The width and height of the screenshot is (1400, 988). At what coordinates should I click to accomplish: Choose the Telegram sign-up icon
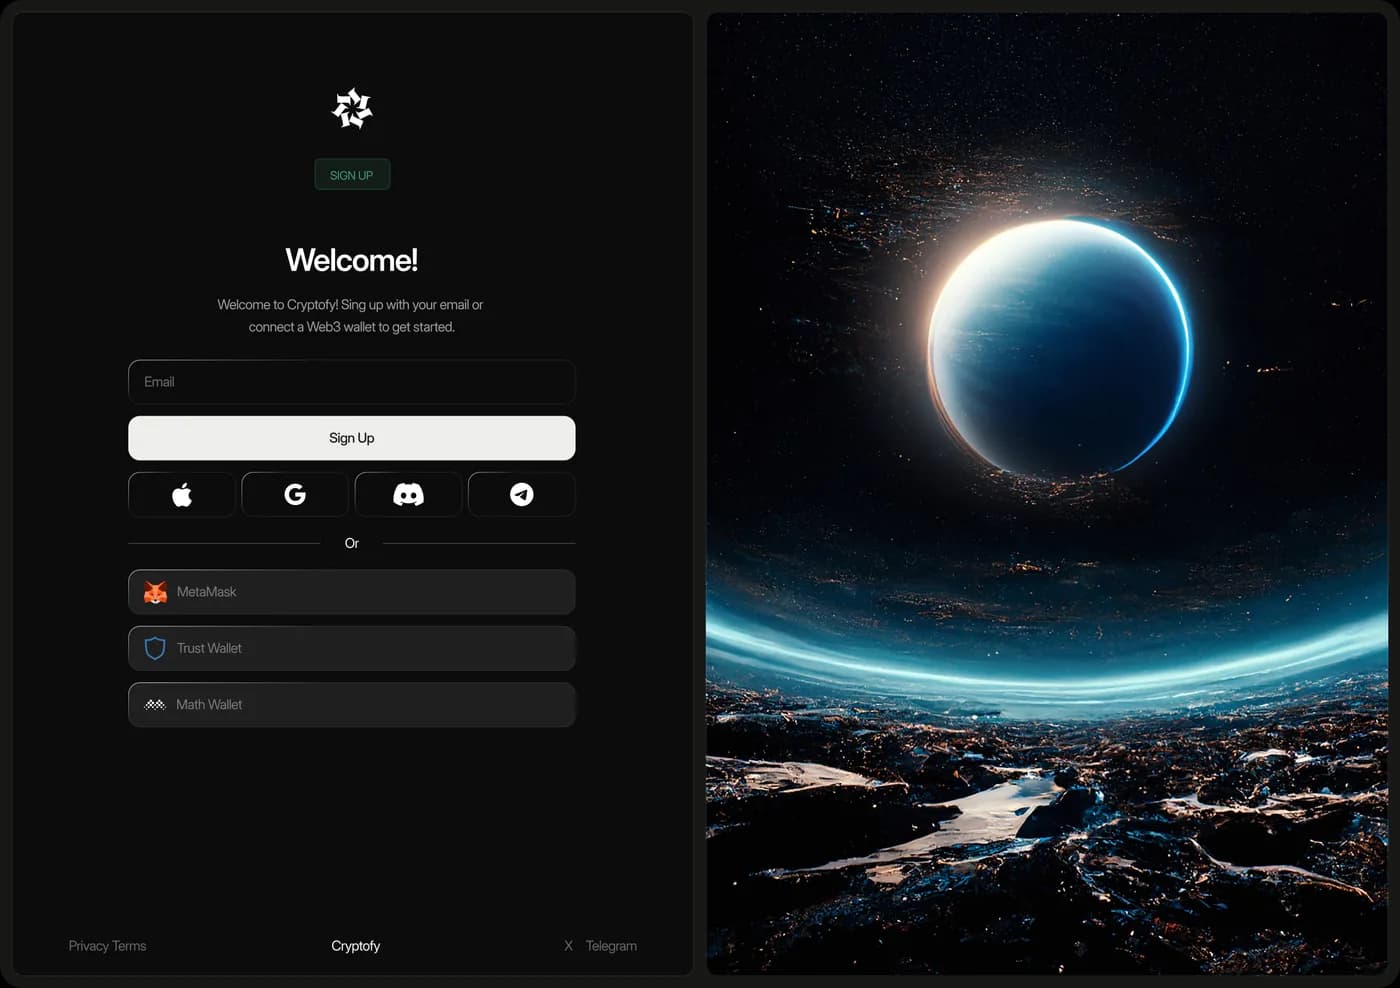pos(522,494)
